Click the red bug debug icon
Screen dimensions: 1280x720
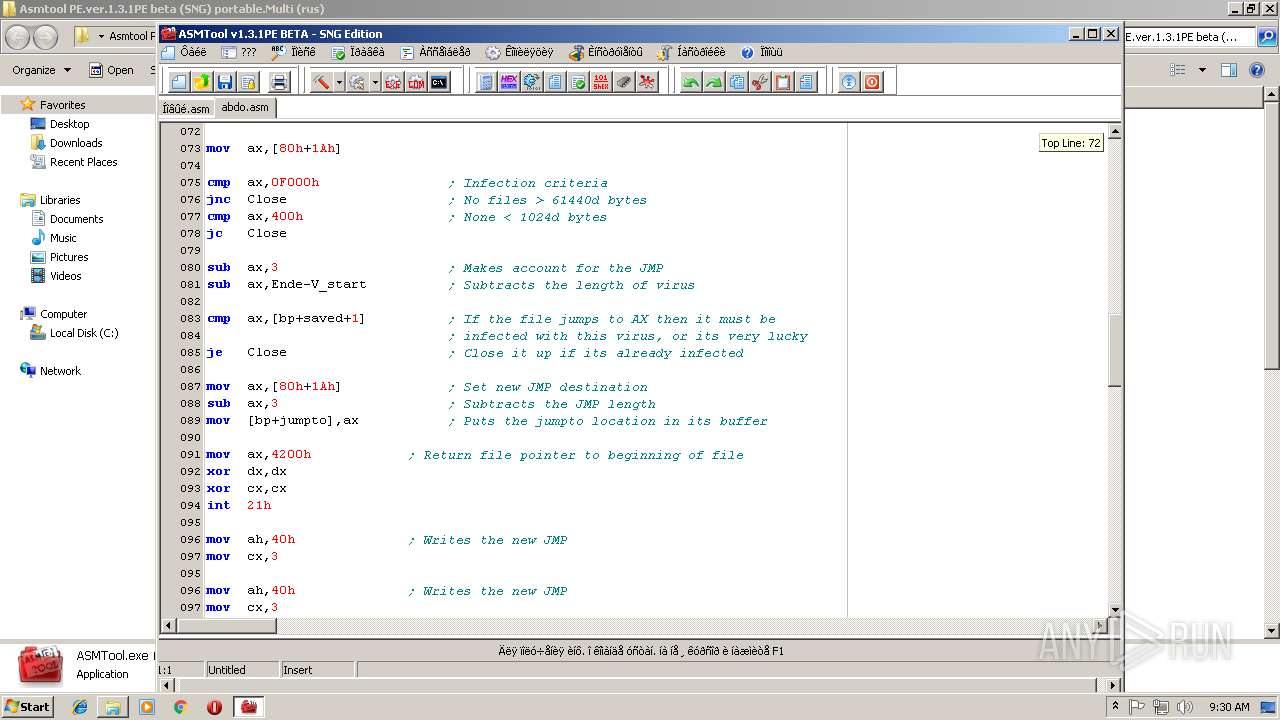pyautogui.click(x=647, y=82)
